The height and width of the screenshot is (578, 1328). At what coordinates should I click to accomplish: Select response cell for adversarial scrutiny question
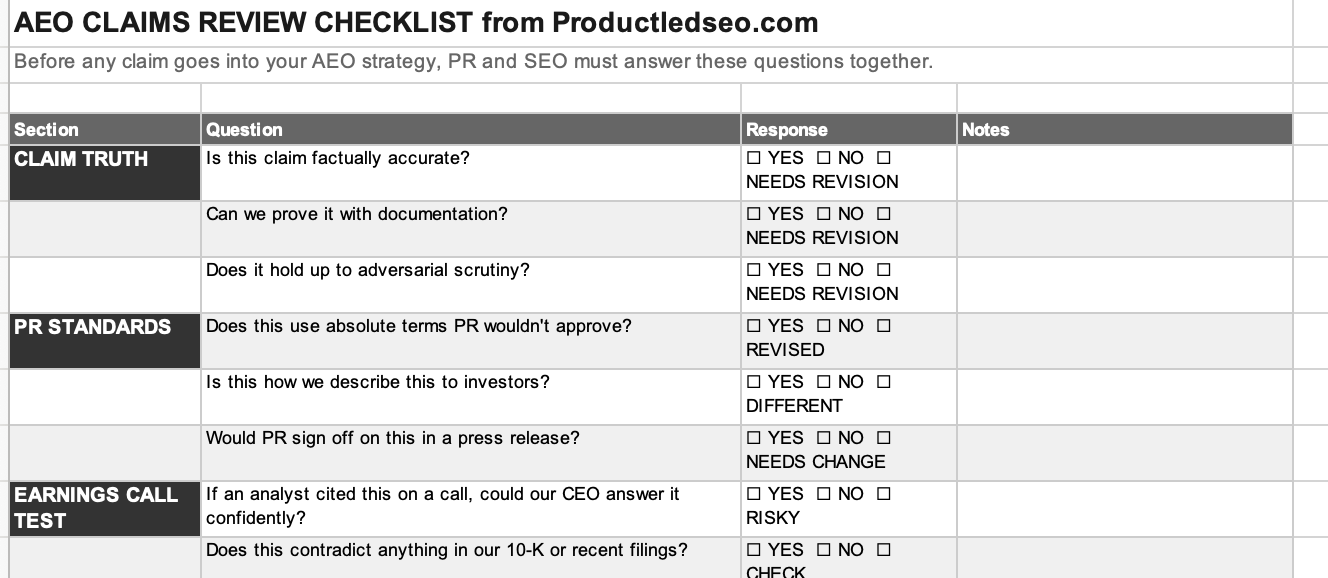coord(849,284)
